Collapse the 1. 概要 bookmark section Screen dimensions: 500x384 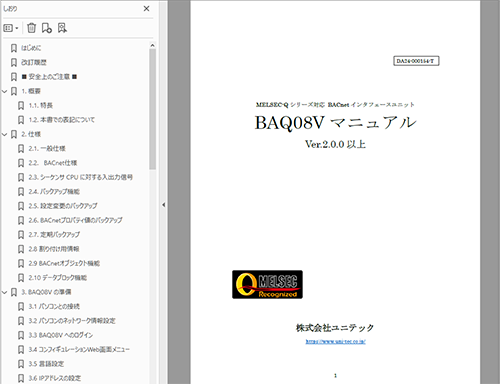pos(4,91)
